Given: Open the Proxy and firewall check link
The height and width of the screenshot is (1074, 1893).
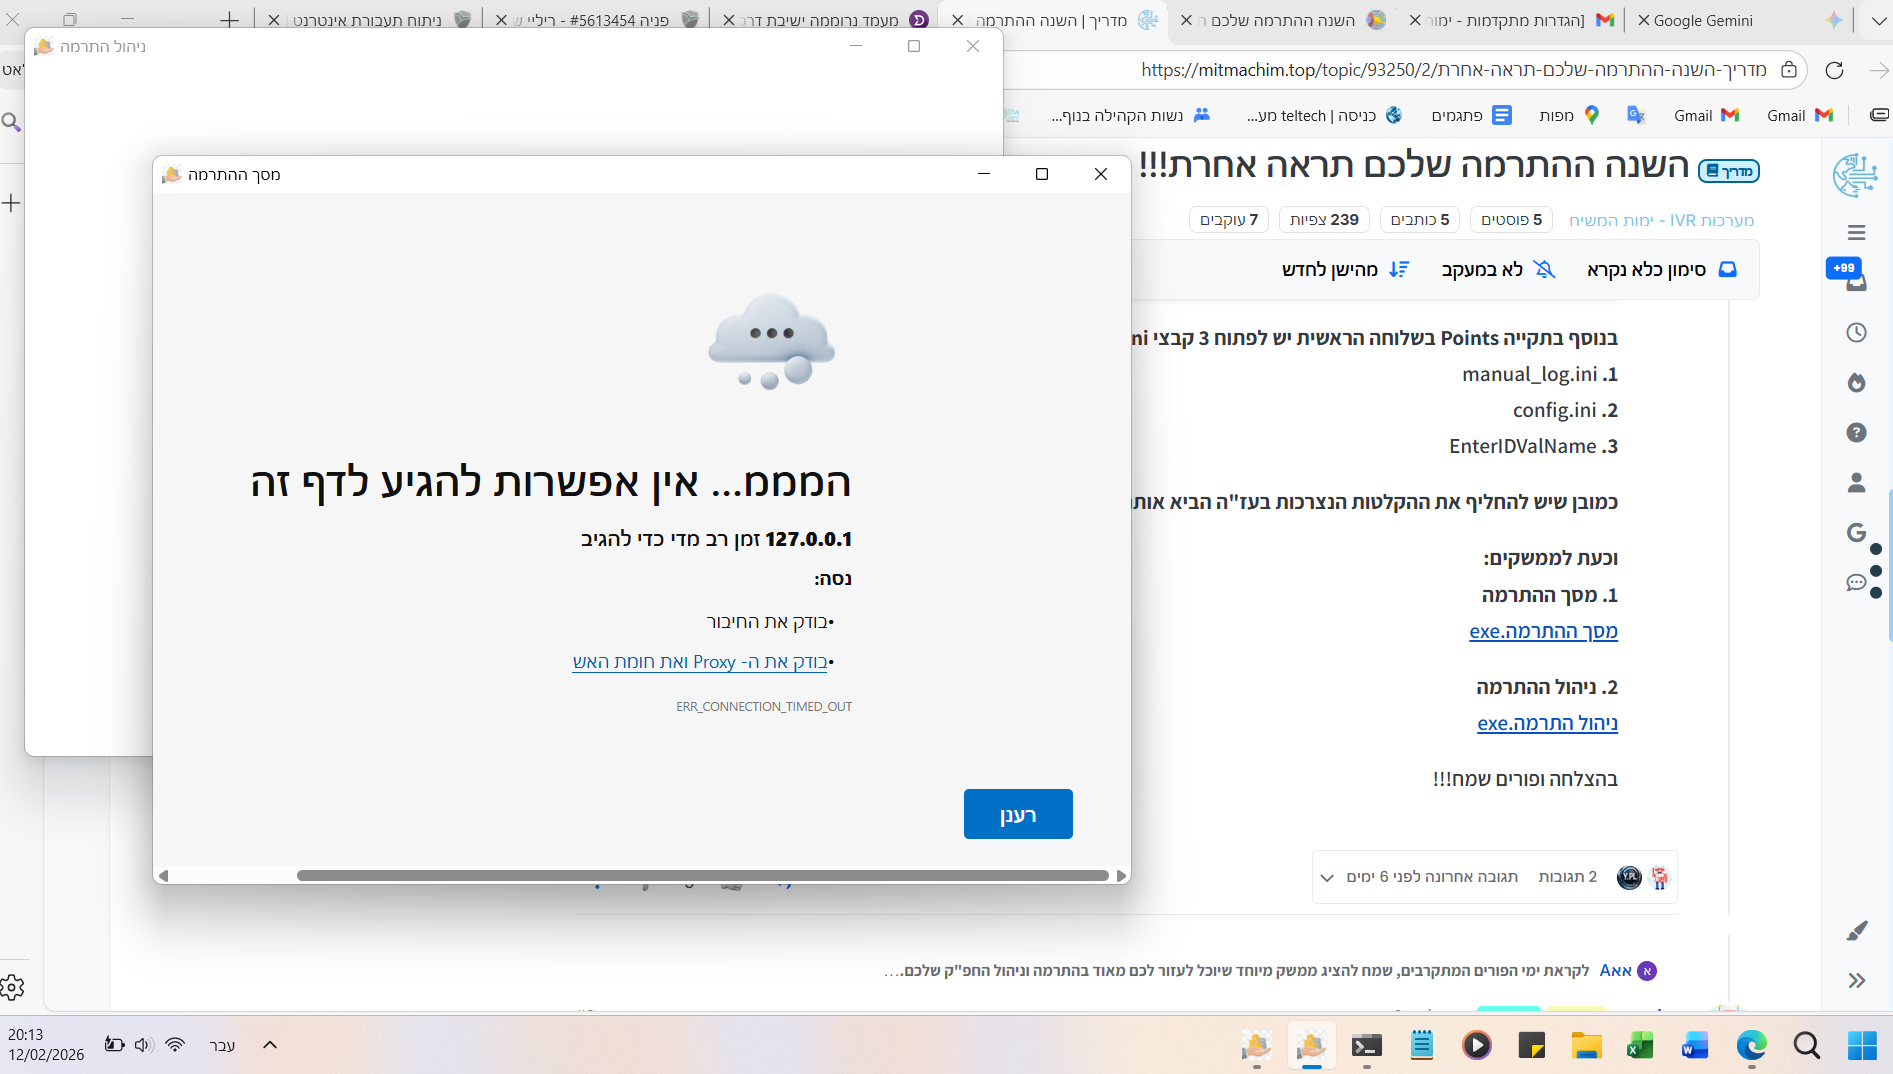Looking at the screenshot, I should (700, 662).
